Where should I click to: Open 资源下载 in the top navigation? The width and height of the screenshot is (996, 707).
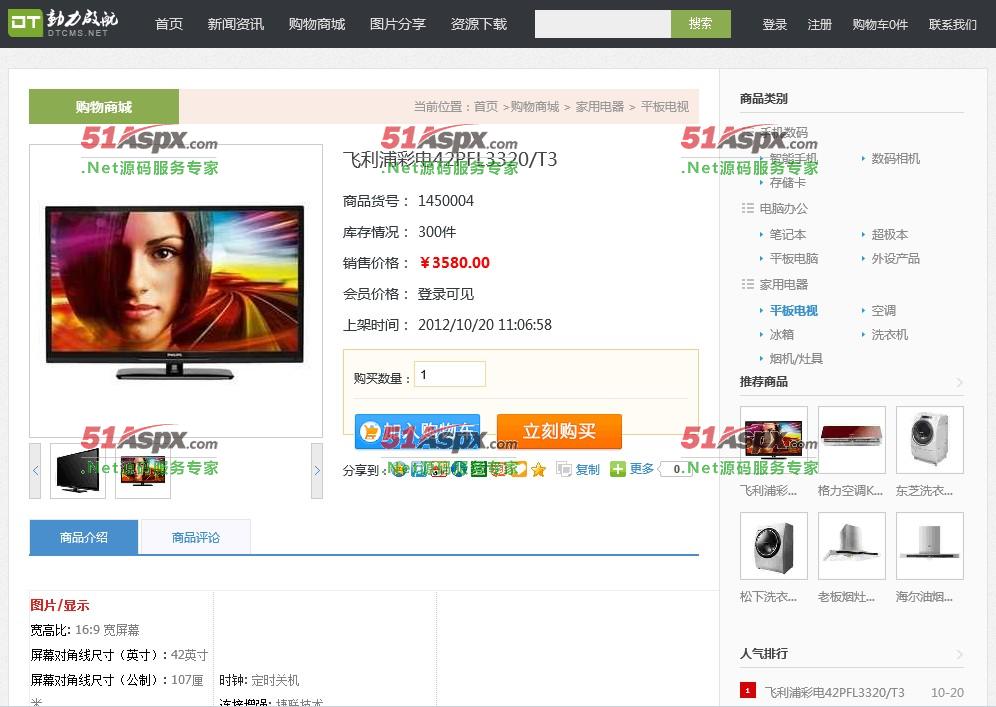click(478, 24)
